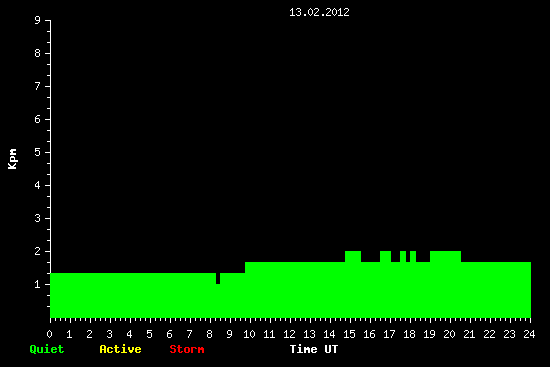
Task: Click the Kpm vertical axis label
Action: (12, 159)
